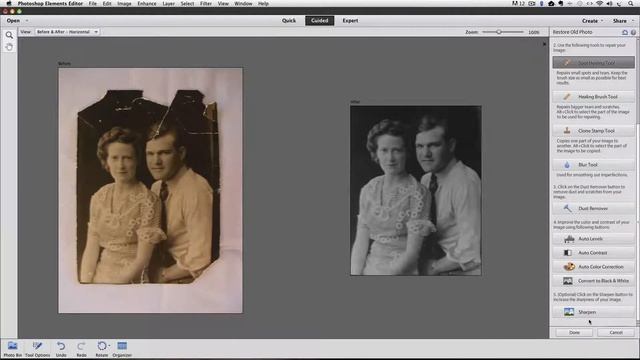Select the Zoom tool magnifier

[x=9, y=36]
